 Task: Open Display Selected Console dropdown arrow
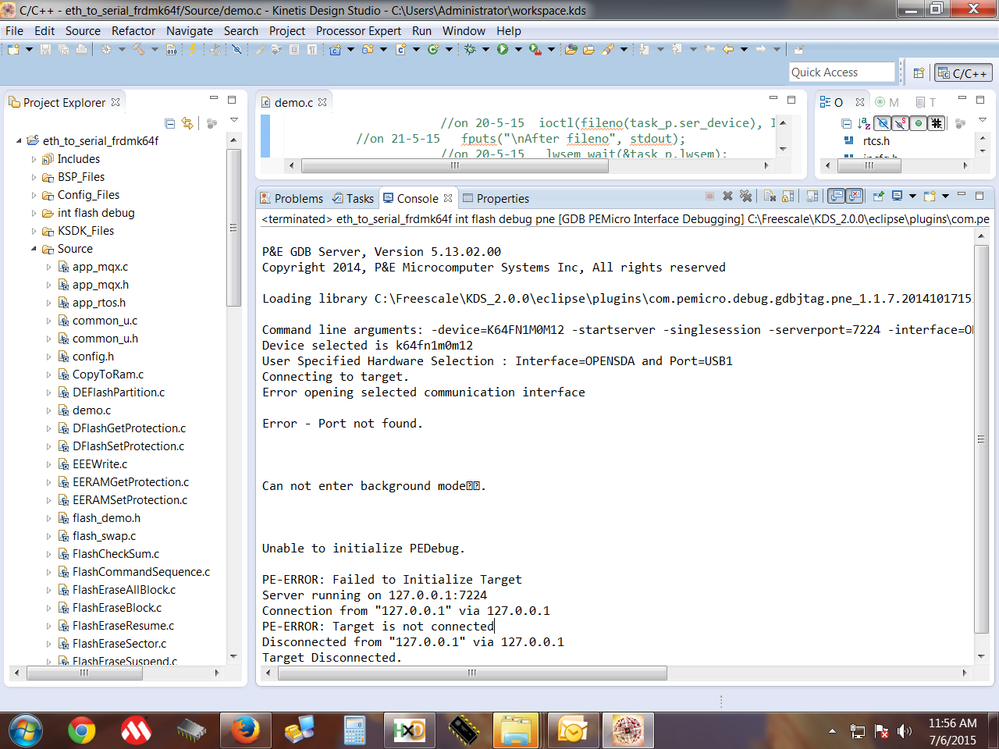pos(912,197)
